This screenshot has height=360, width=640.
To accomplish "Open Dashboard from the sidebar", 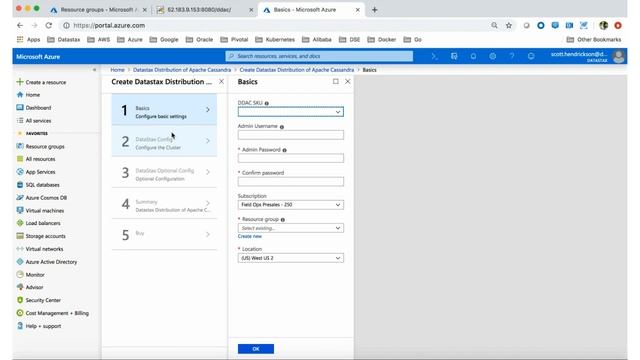I will [33, 108].
